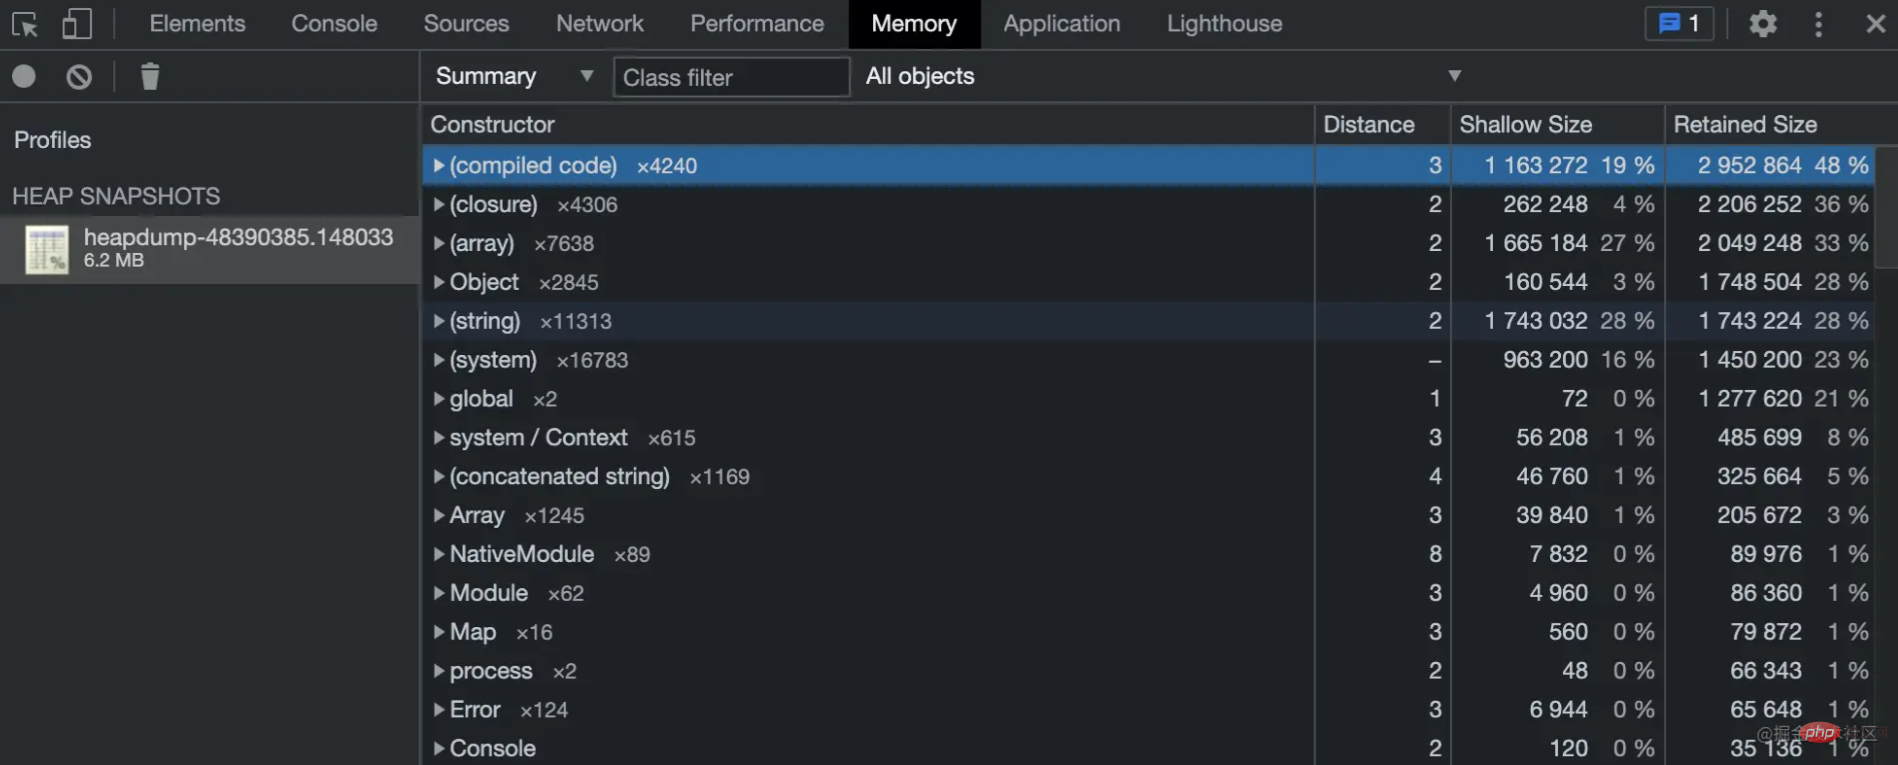Image resolution: width=1898 pixels, height=765 pixels.
Task: Expand the Object ×2845 row
Action: (x=438, y=282)
